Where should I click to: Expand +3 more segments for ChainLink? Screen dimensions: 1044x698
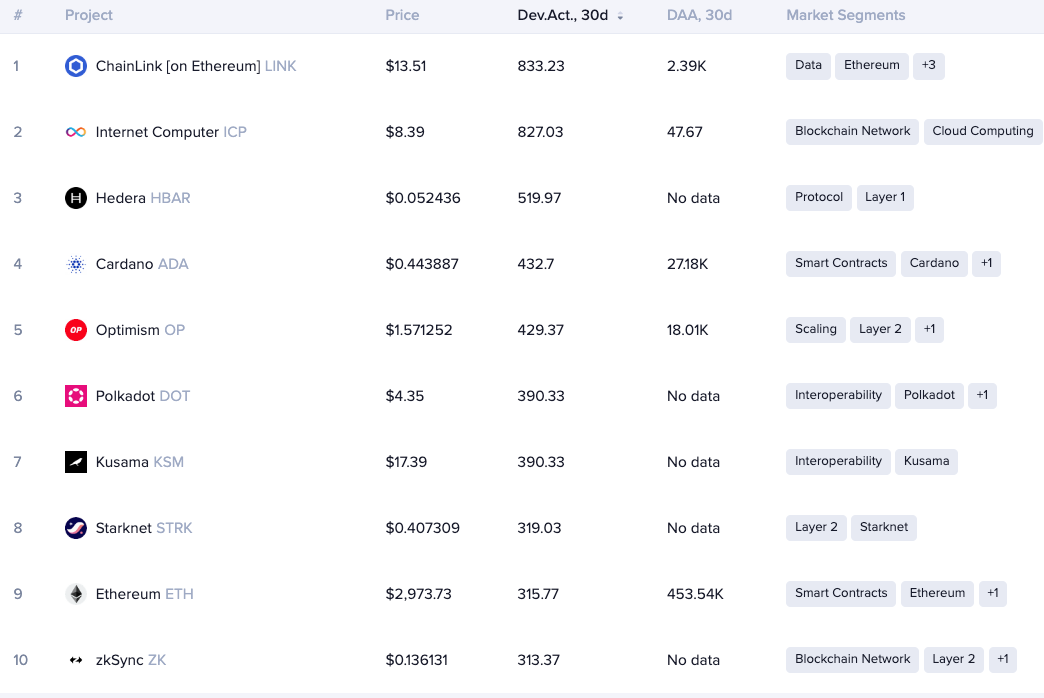[x=929, y=65]
